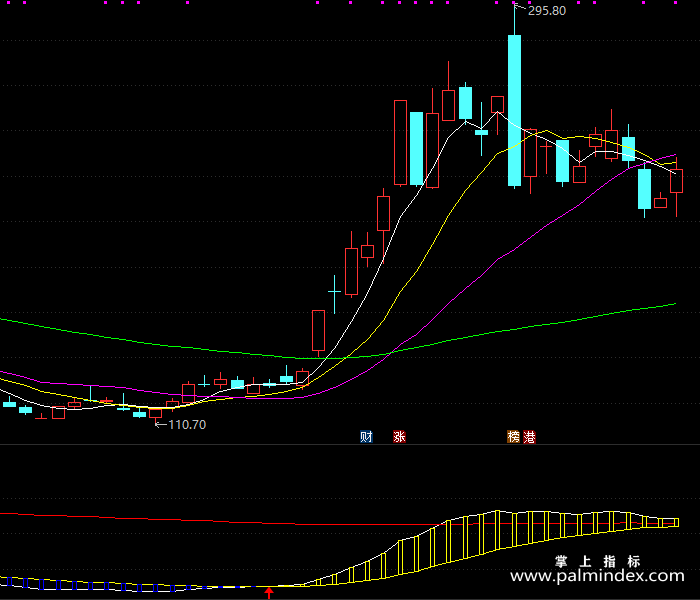Click the 港 info marker icon

click(x=529, y=436)
